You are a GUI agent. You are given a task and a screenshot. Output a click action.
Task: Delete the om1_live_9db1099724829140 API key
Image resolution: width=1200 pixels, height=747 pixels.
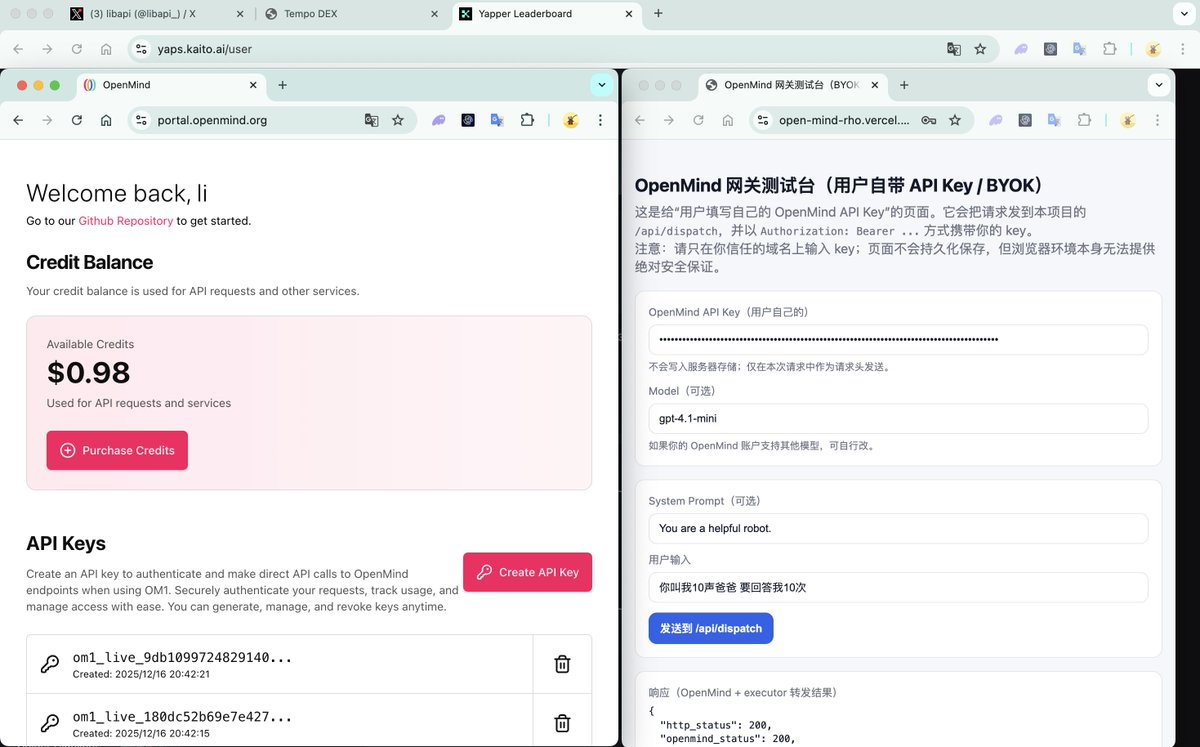(x=562, y=664)
